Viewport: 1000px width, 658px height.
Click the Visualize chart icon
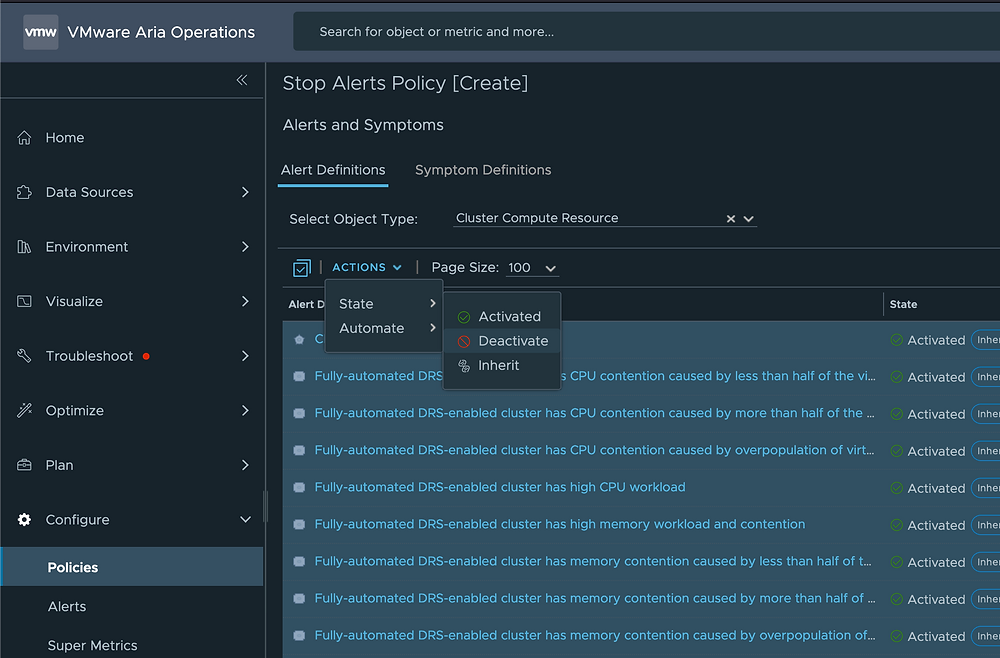[x=24, y=301]
